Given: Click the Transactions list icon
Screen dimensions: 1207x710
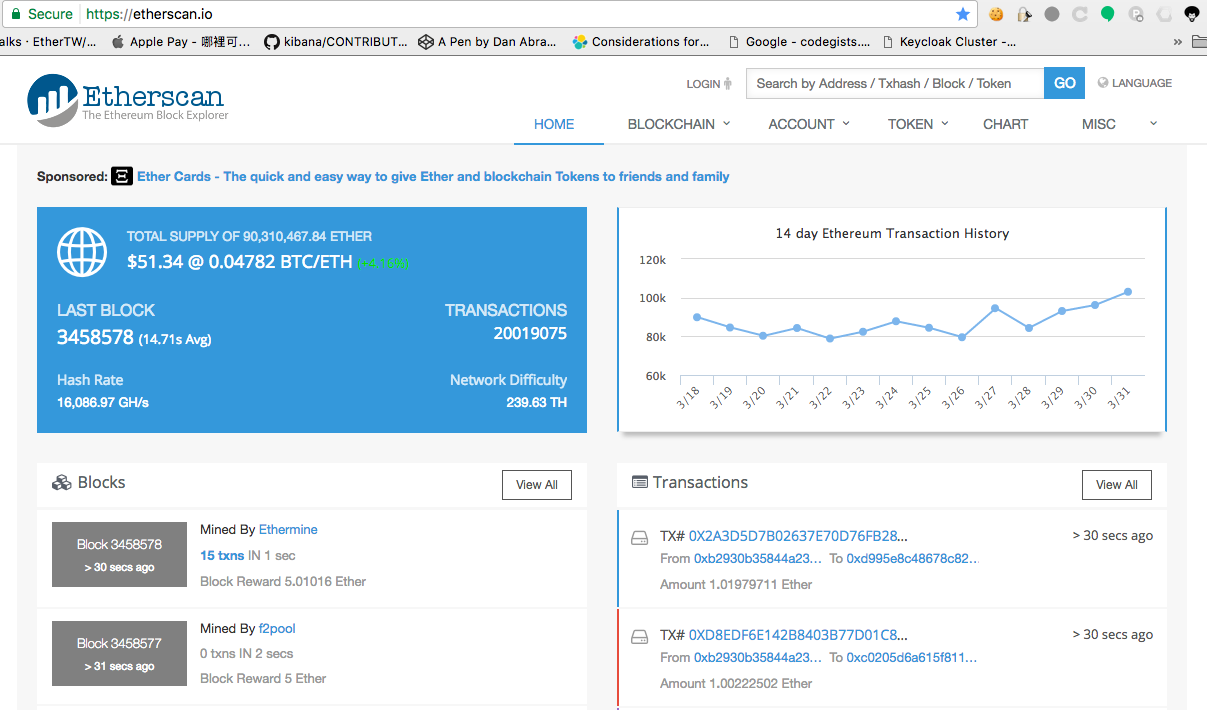Looking at the screenshot, I should pyautogui.click(x=640, y=482).
